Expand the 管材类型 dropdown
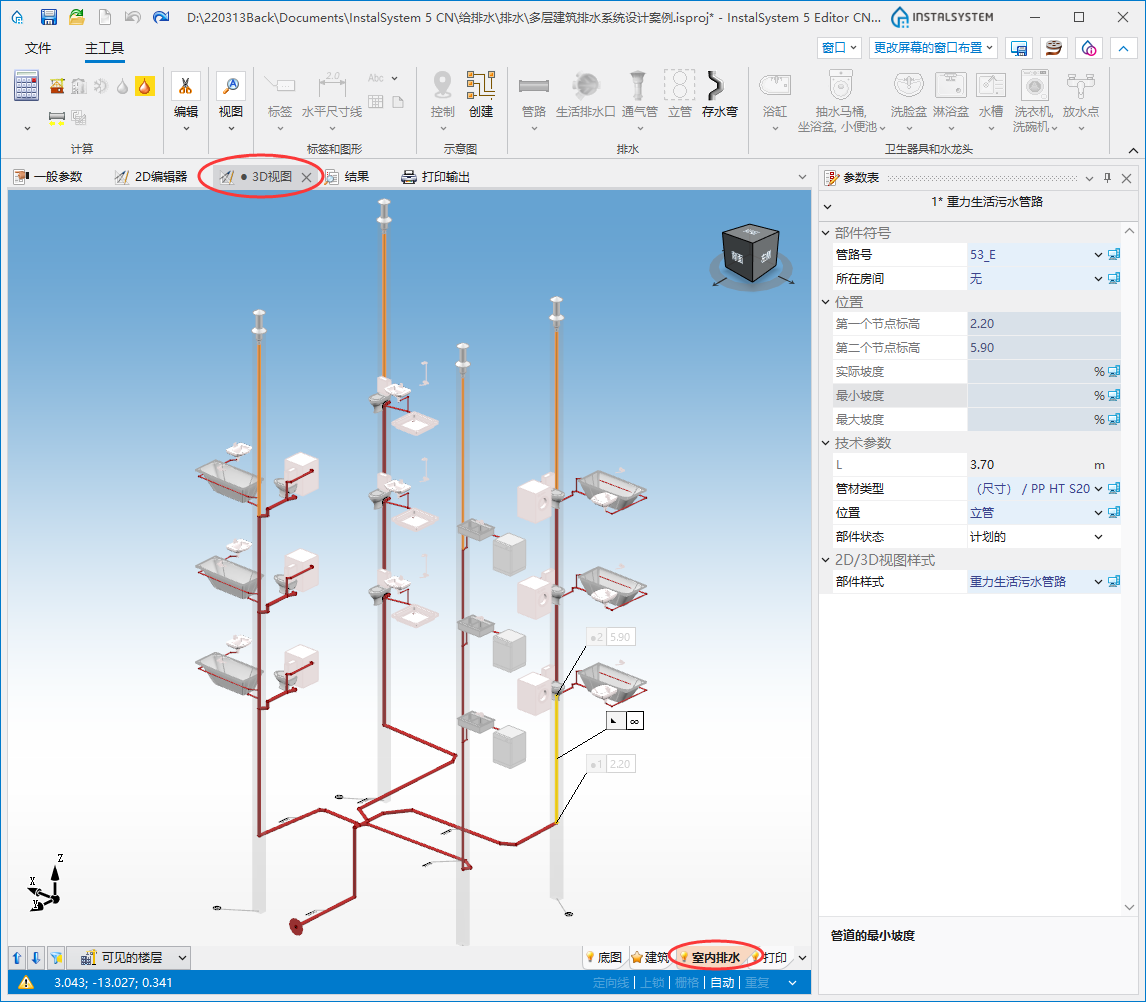Screen dimensions: 1146x1002 click(x=1098, y=488)
